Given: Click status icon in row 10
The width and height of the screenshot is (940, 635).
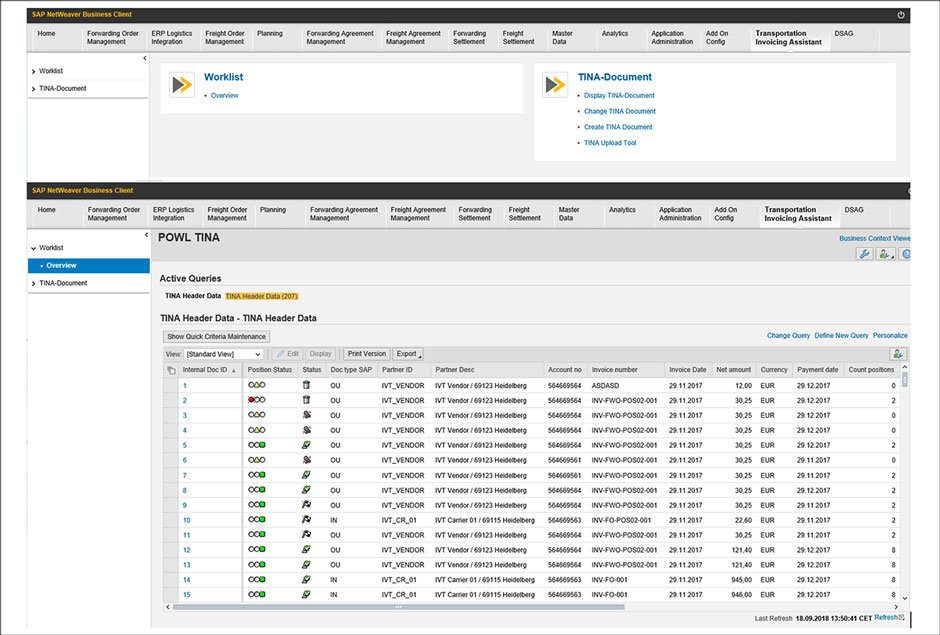Looking at the screenshot, I should tap(306, 520).
